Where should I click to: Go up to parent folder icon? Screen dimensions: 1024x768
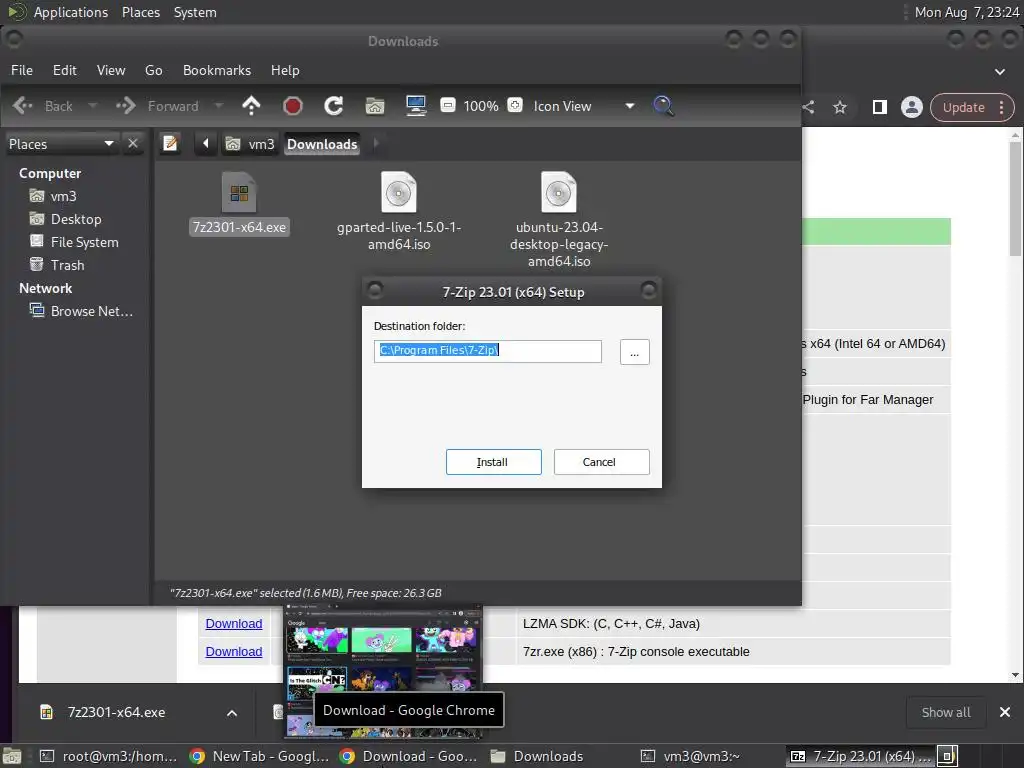[x=251, y=106]
